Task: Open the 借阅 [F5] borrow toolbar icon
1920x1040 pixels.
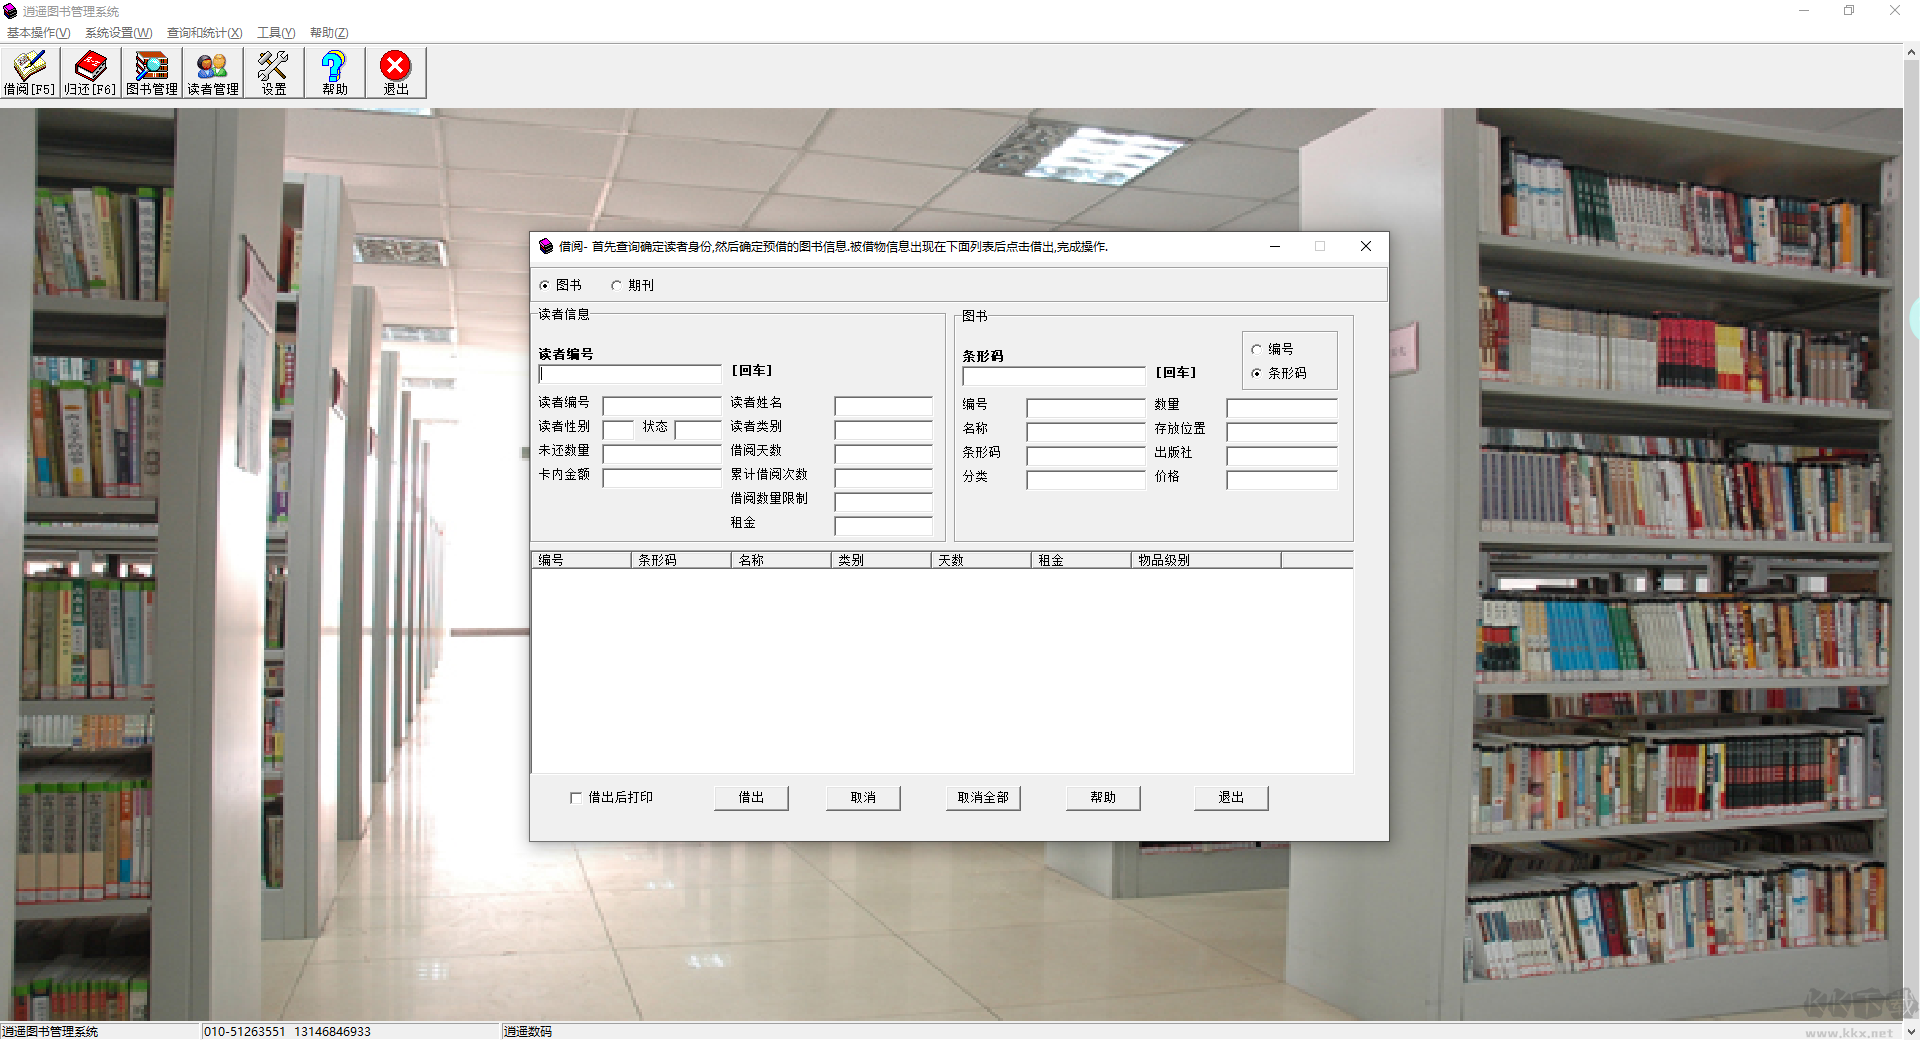Action: point(30,73)
